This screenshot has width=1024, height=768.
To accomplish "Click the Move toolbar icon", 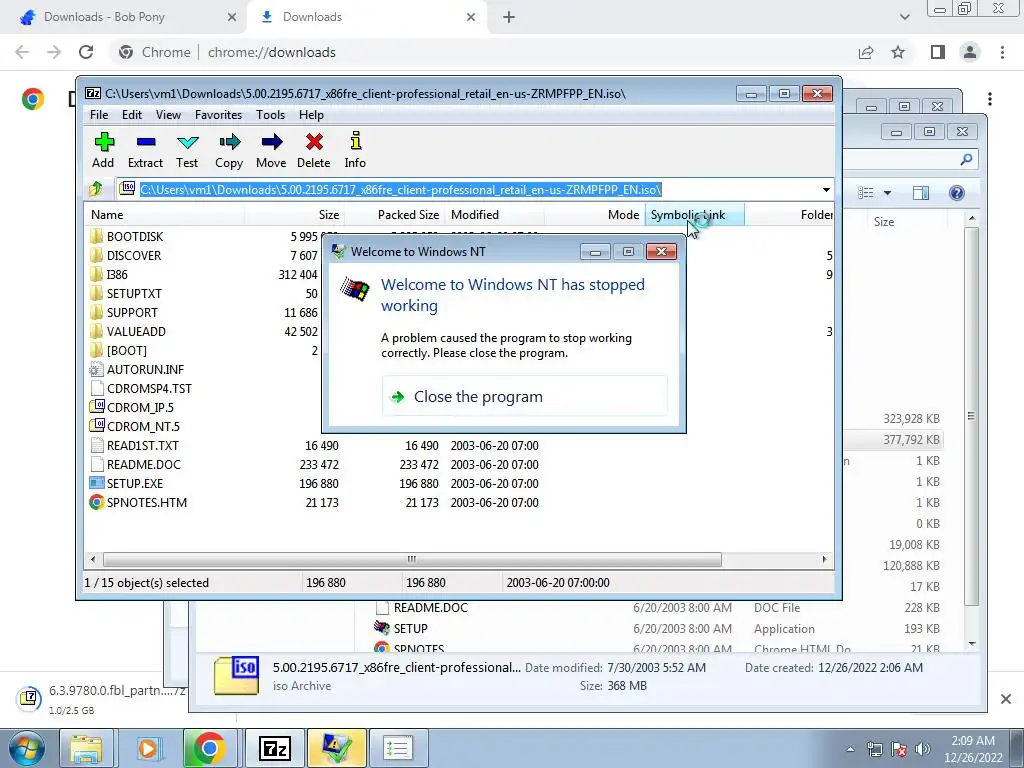I will click(271, 150).
